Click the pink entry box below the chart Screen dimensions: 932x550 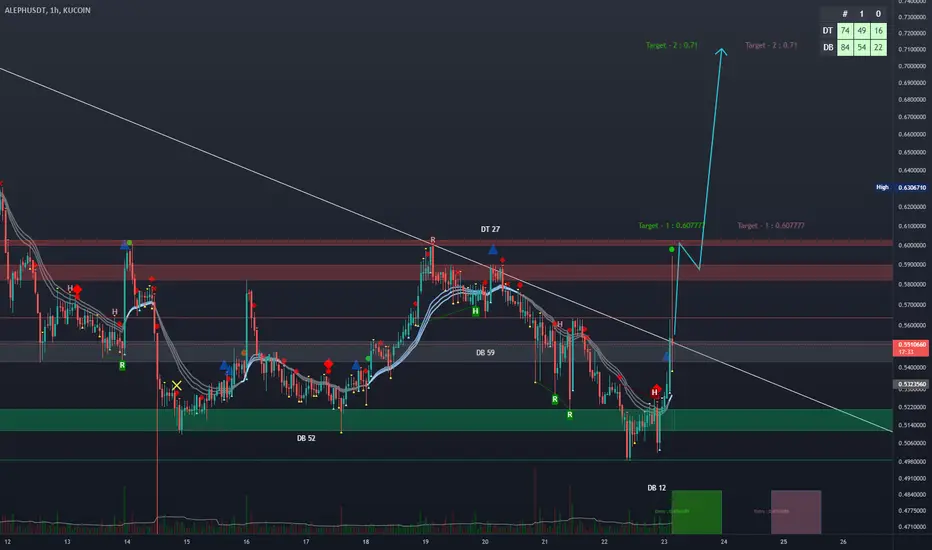[x=796, y=512]
